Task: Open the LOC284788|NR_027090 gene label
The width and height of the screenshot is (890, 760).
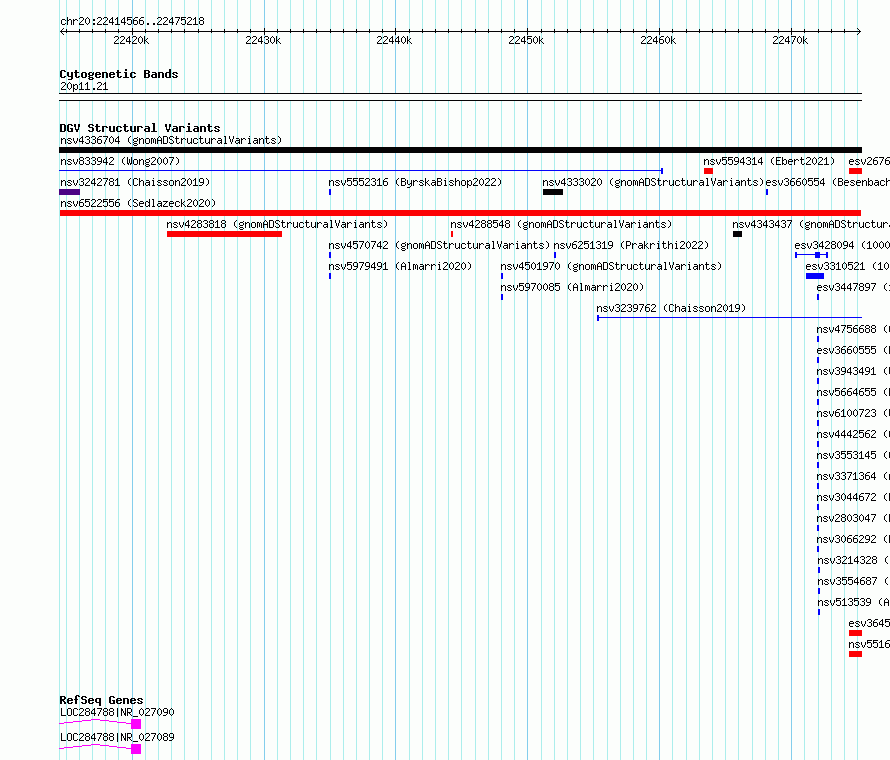Action: 117,712
